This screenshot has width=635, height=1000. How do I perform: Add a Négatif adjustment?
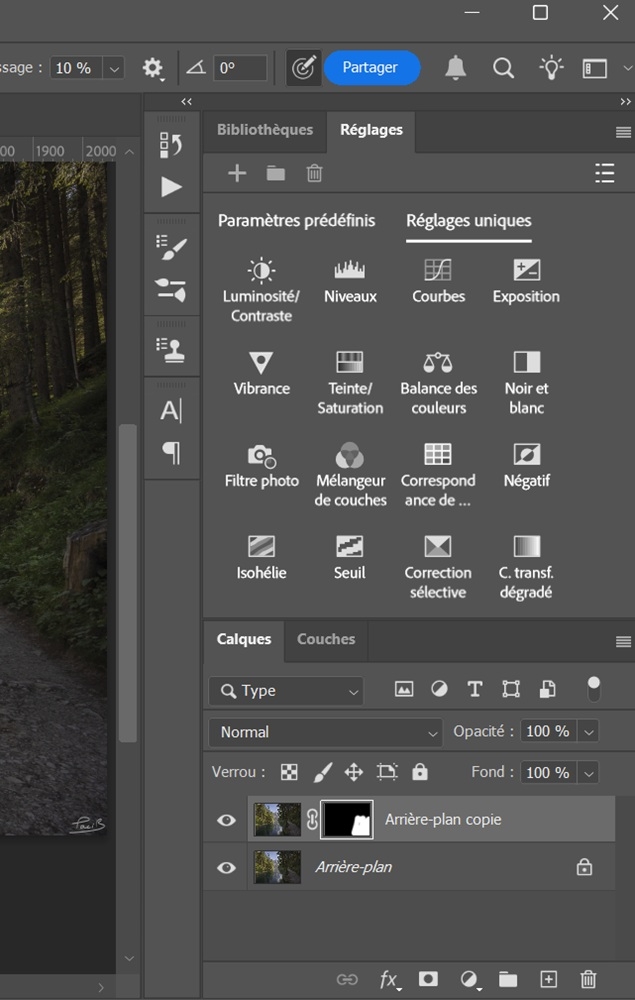pyautogui.click(x=526, y=466)
